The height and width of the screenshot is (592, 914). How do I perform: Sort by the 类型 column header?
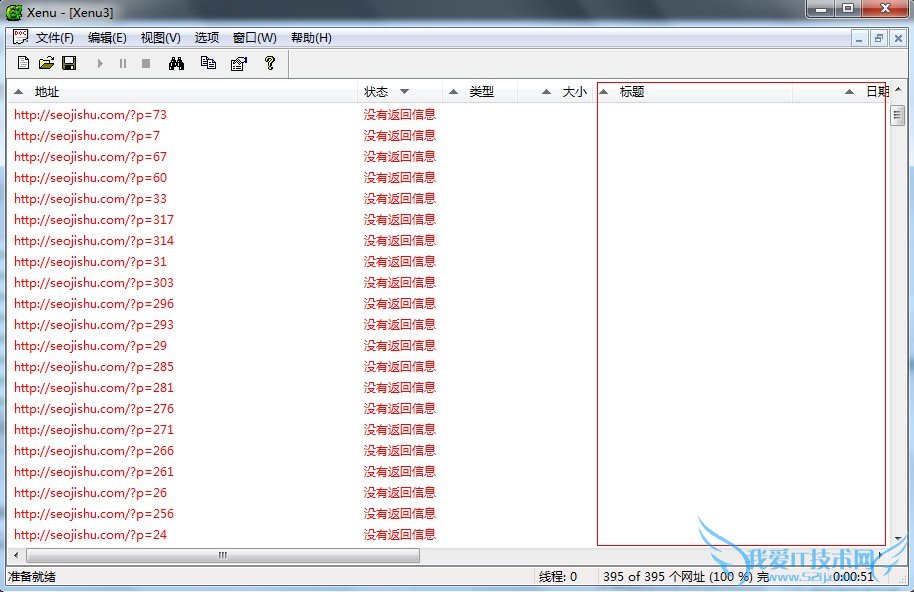point(480,91)
